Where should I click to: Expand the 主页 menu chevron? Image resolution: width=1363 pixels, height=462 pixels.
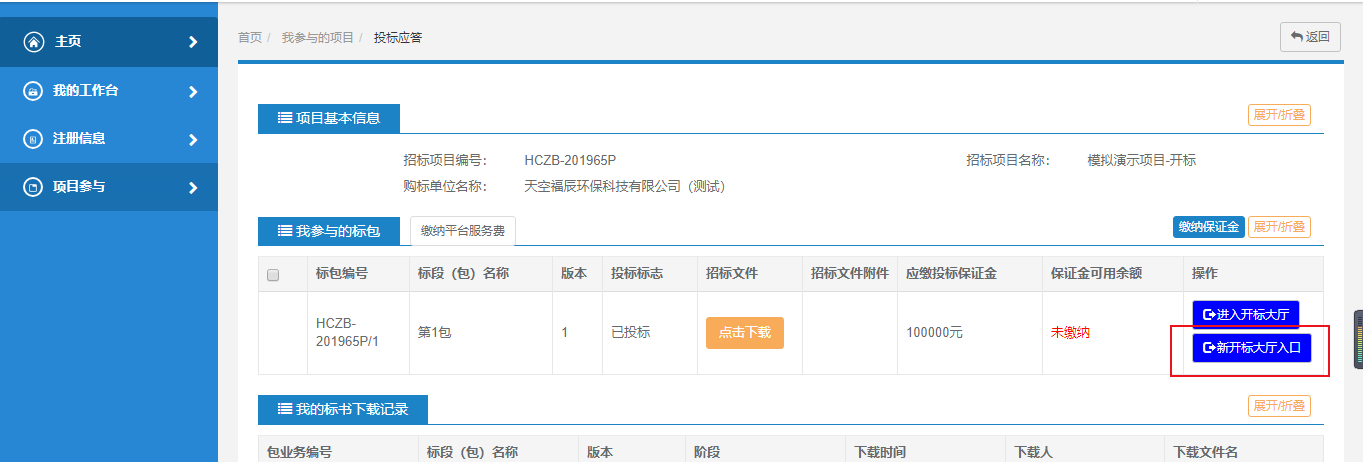click(193, 42)
